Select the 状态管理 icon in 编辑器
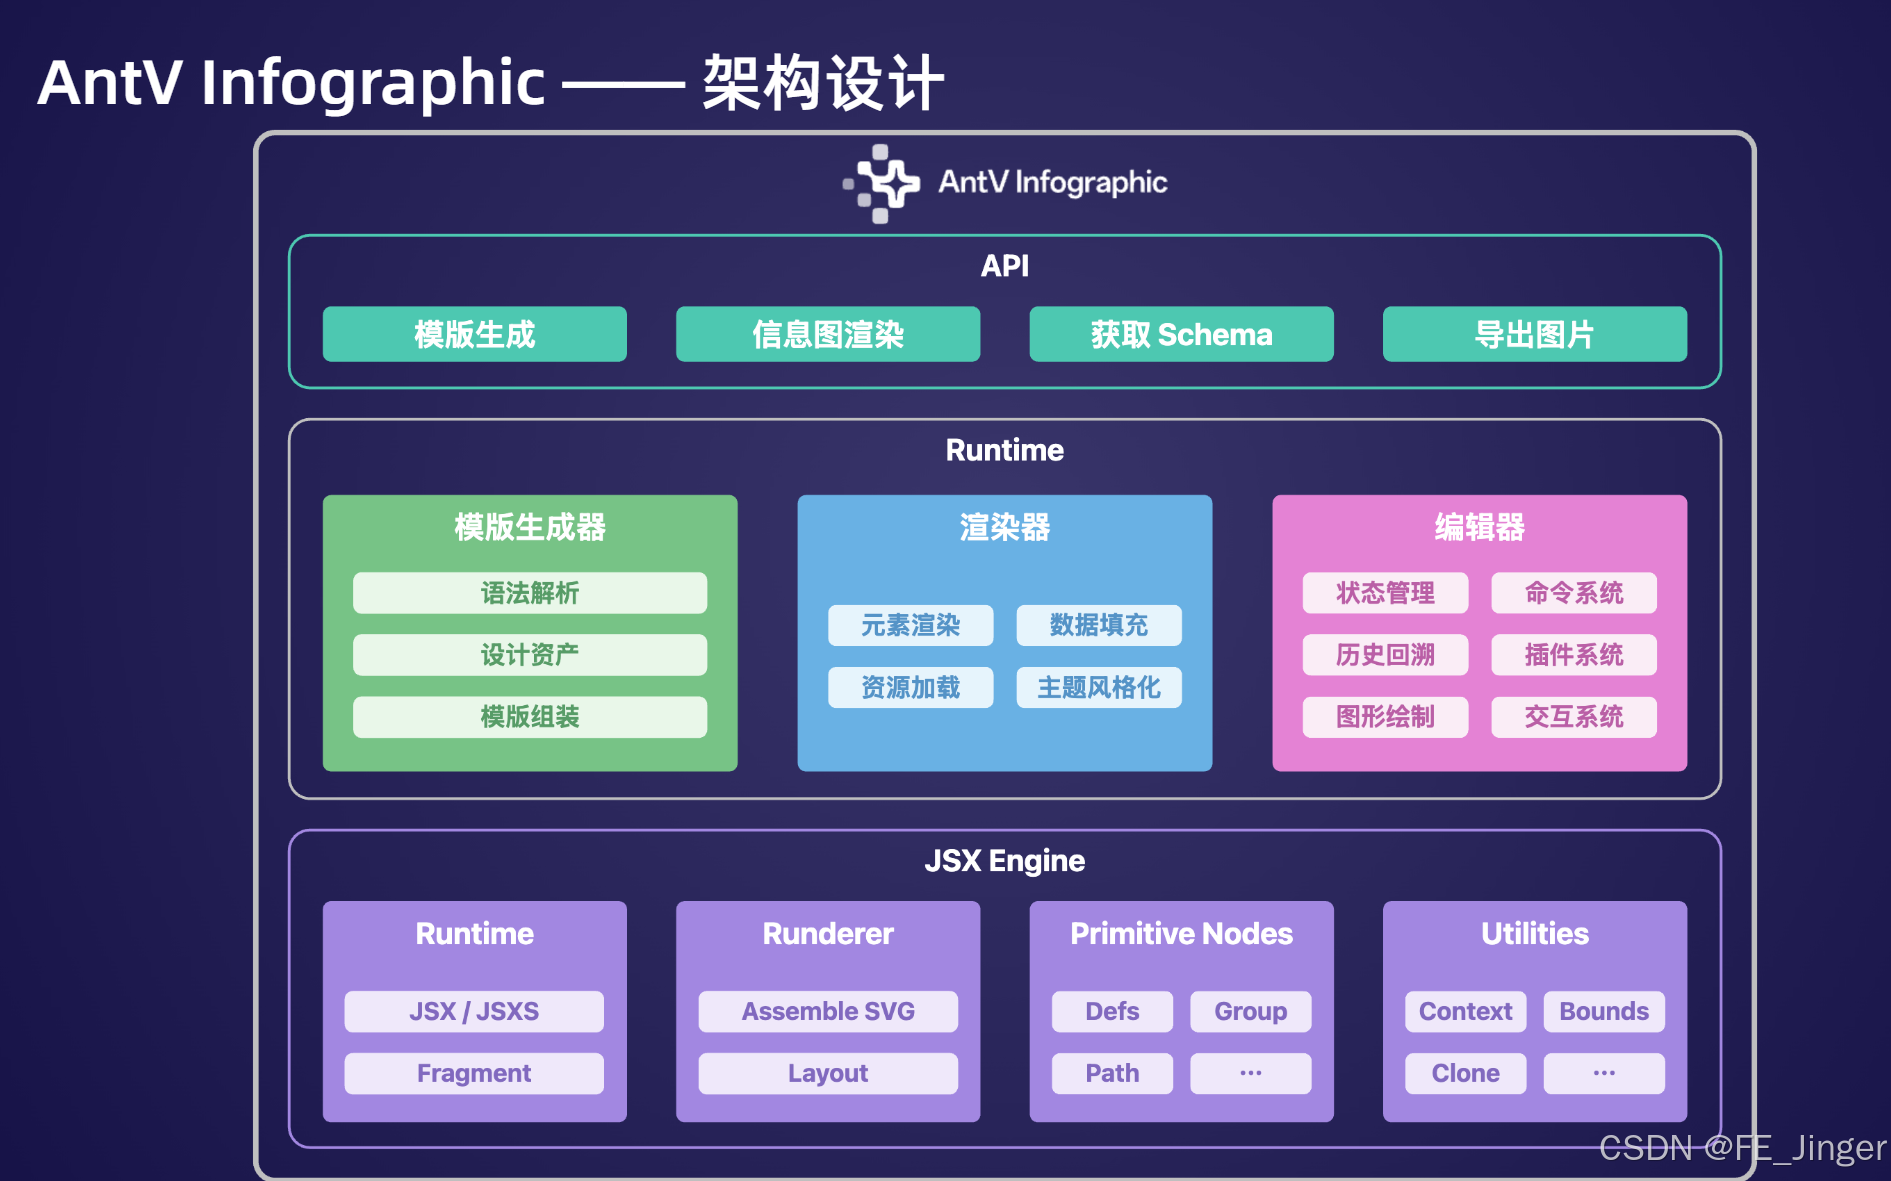The image size is (1891, 1181). pyautogui.click(x=1384, y=592)
